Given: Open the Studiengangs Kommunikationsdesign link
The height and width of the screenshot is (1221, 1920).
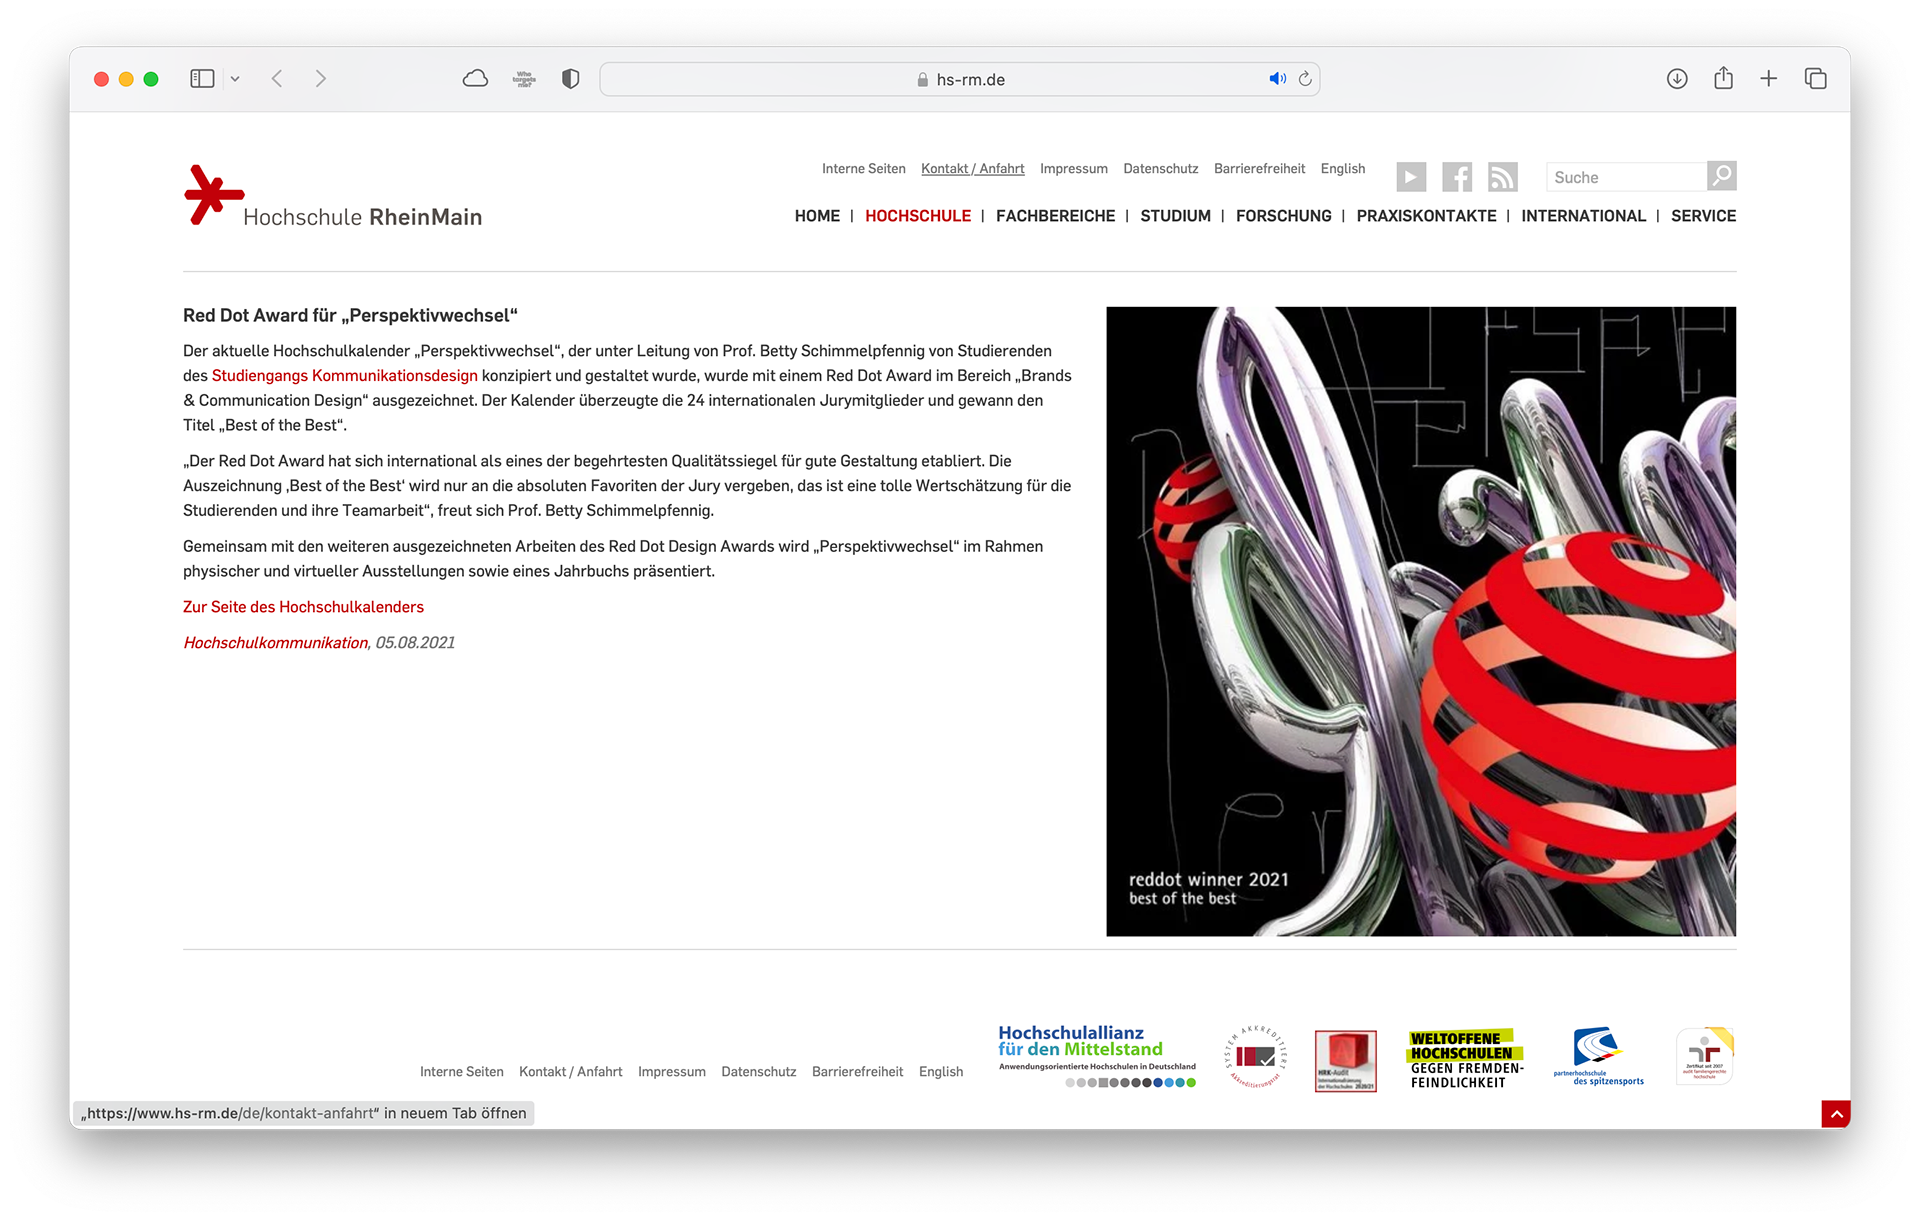Looking at the screenshot, I should click(344, 376).
